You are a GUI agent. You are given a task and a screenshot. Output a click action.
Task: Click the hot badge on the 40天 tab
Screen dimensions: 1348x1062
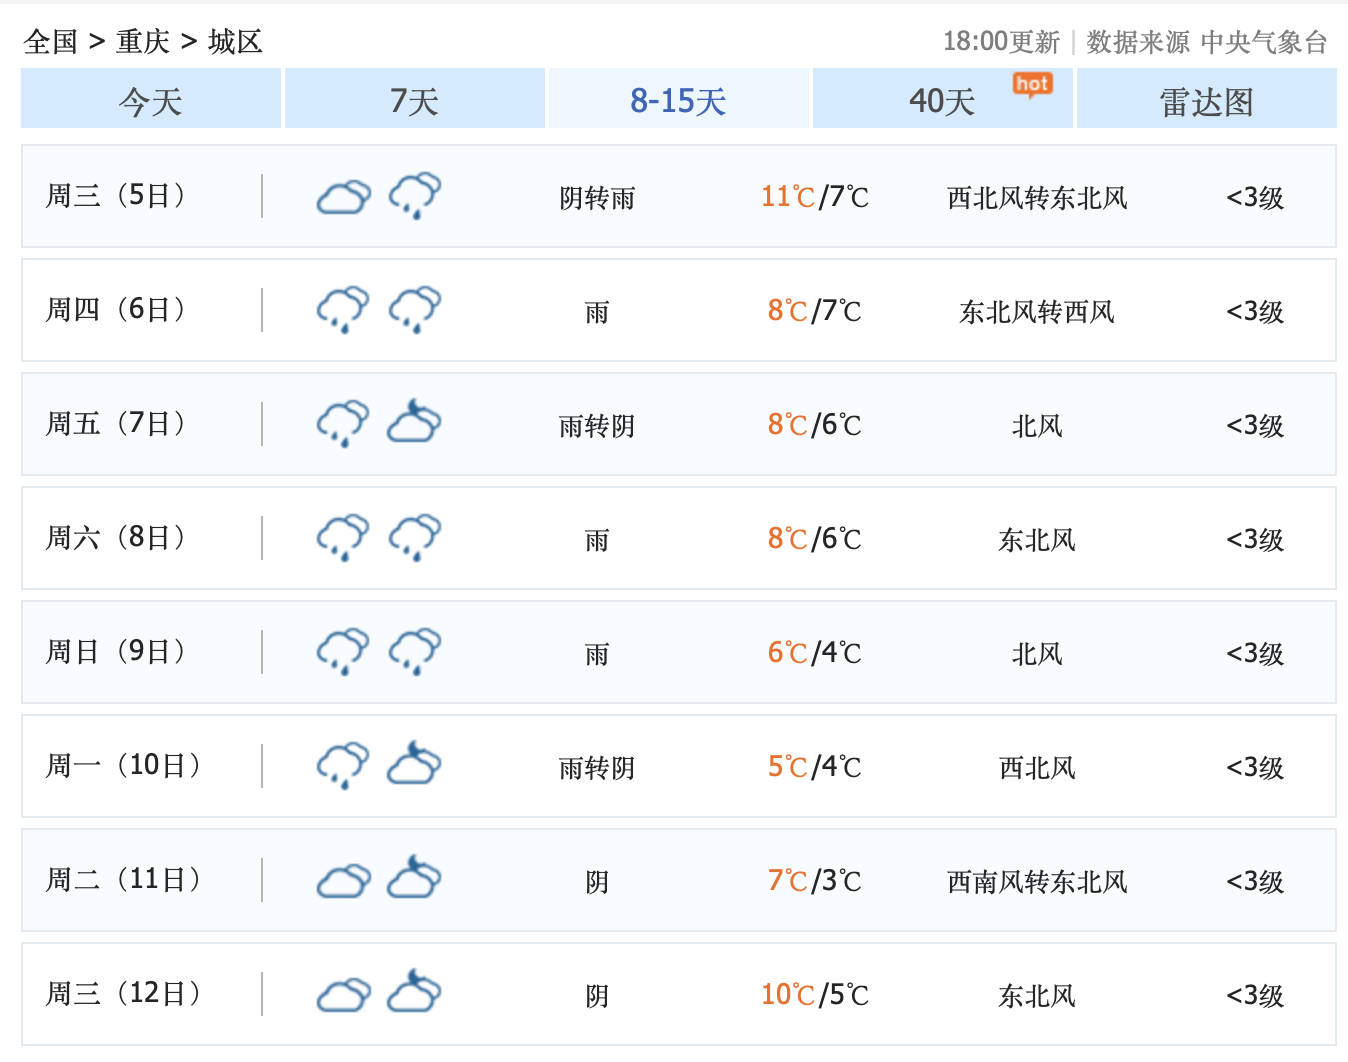coord(1033,85)
